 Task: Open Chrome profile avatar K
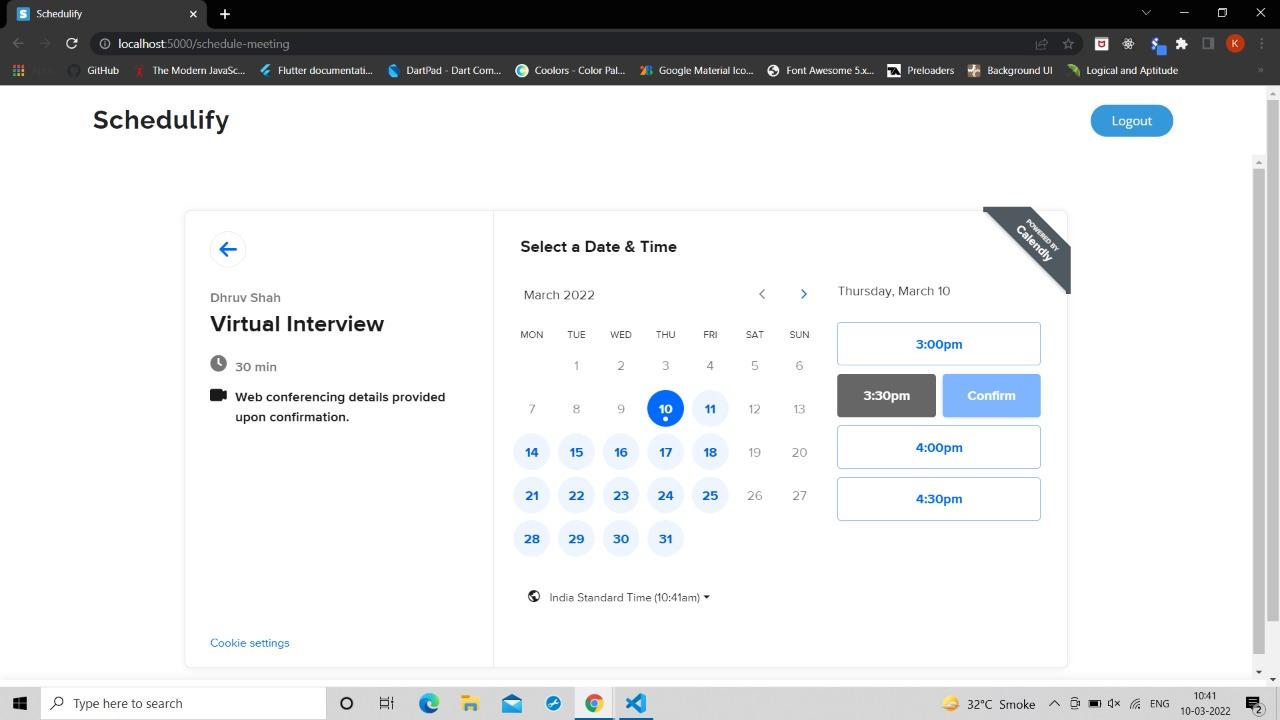[x=1235, y=43]
